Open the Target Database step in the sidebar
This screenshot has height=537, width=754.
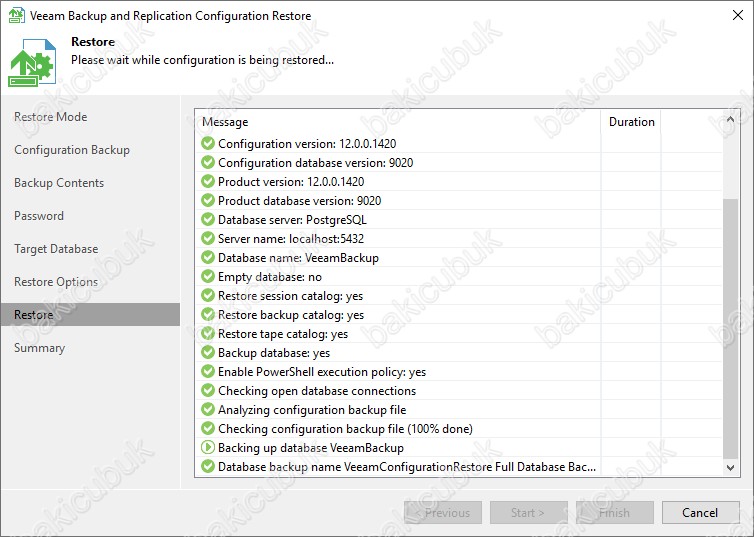point(56,249)
